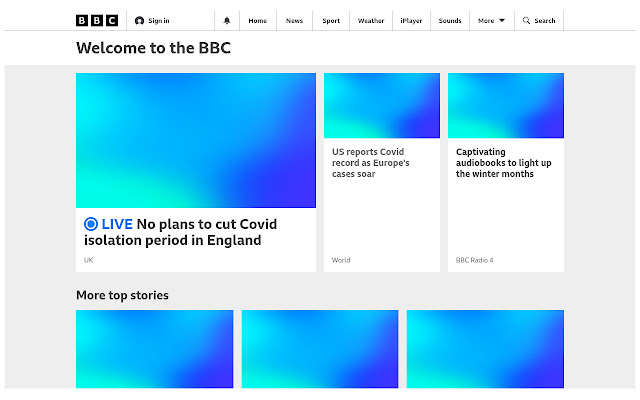Open notifications bell icon

tap(227, 20)
